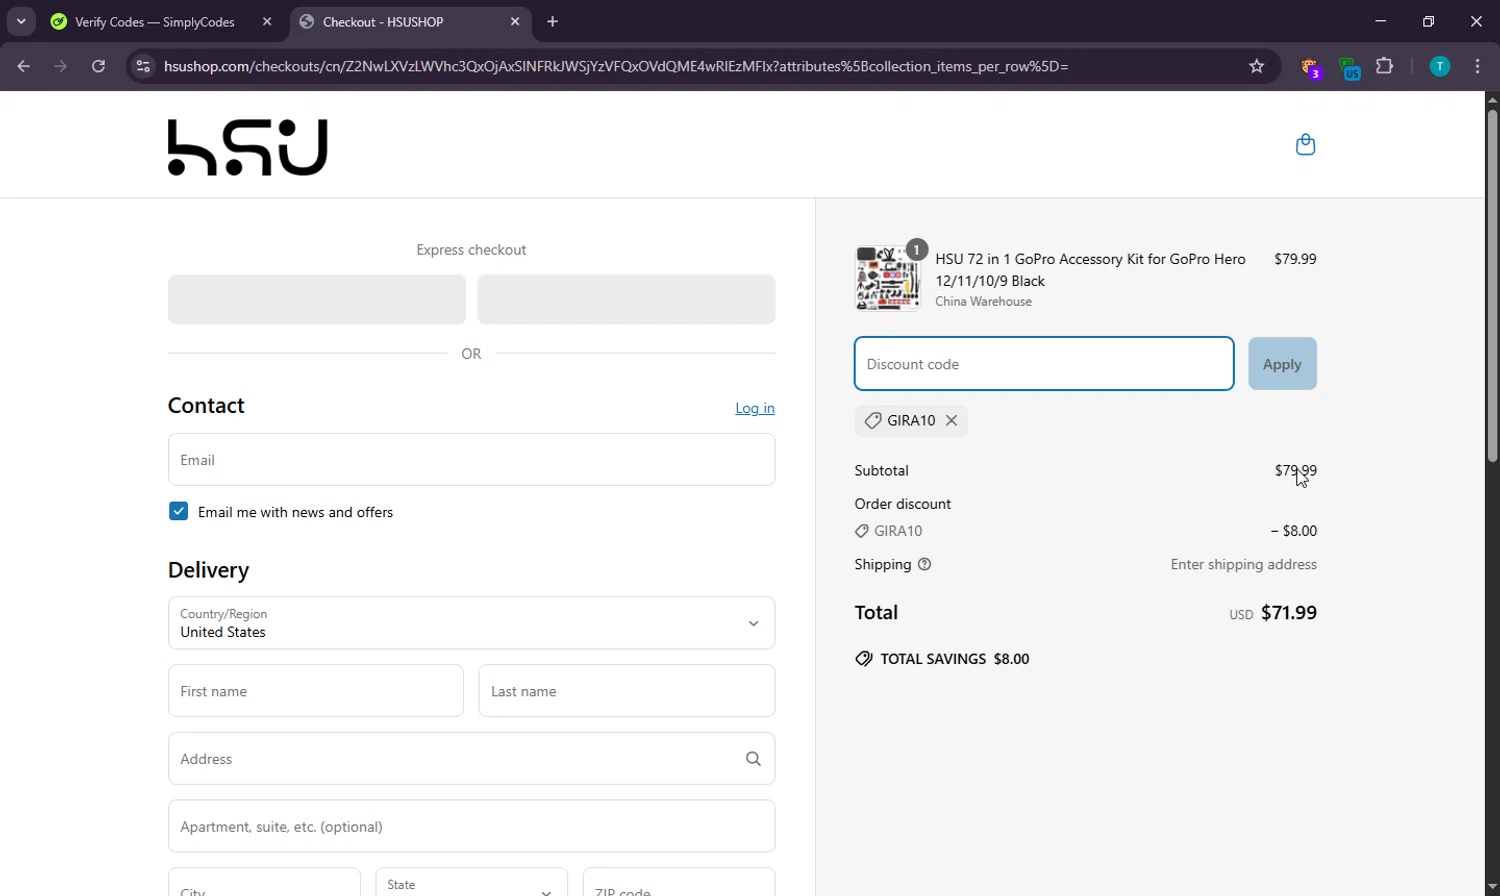Click the Last name field

coord(627,691)
